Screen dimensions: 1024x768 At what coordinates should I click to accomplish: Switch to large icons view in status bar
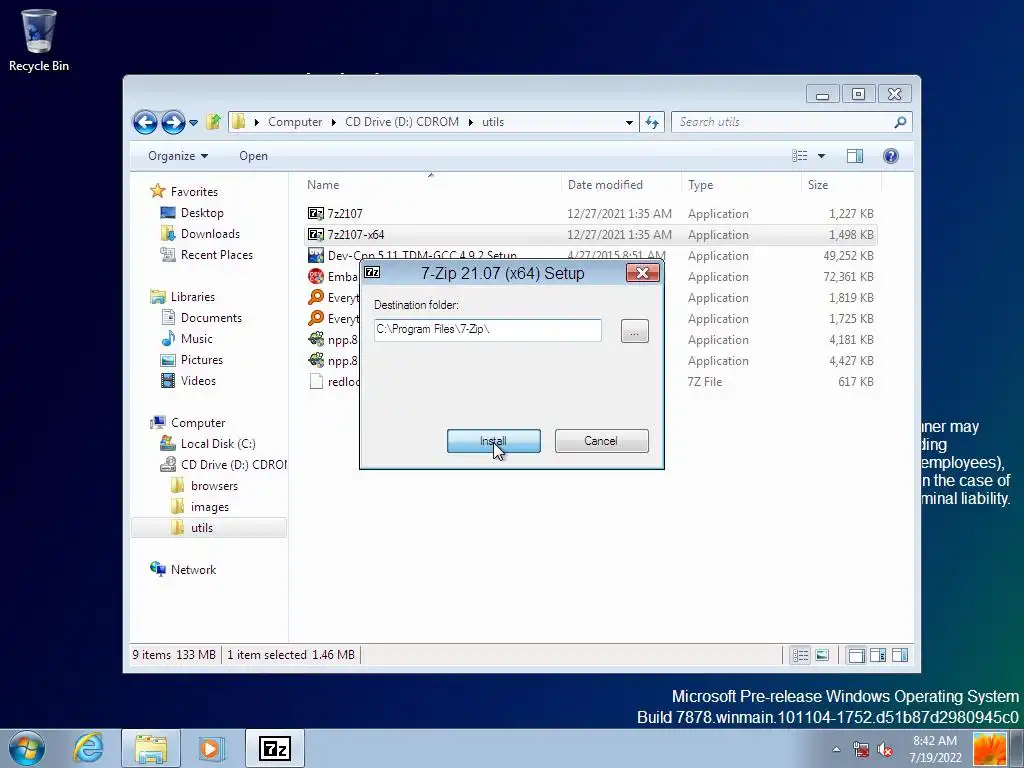coord(822,655)
